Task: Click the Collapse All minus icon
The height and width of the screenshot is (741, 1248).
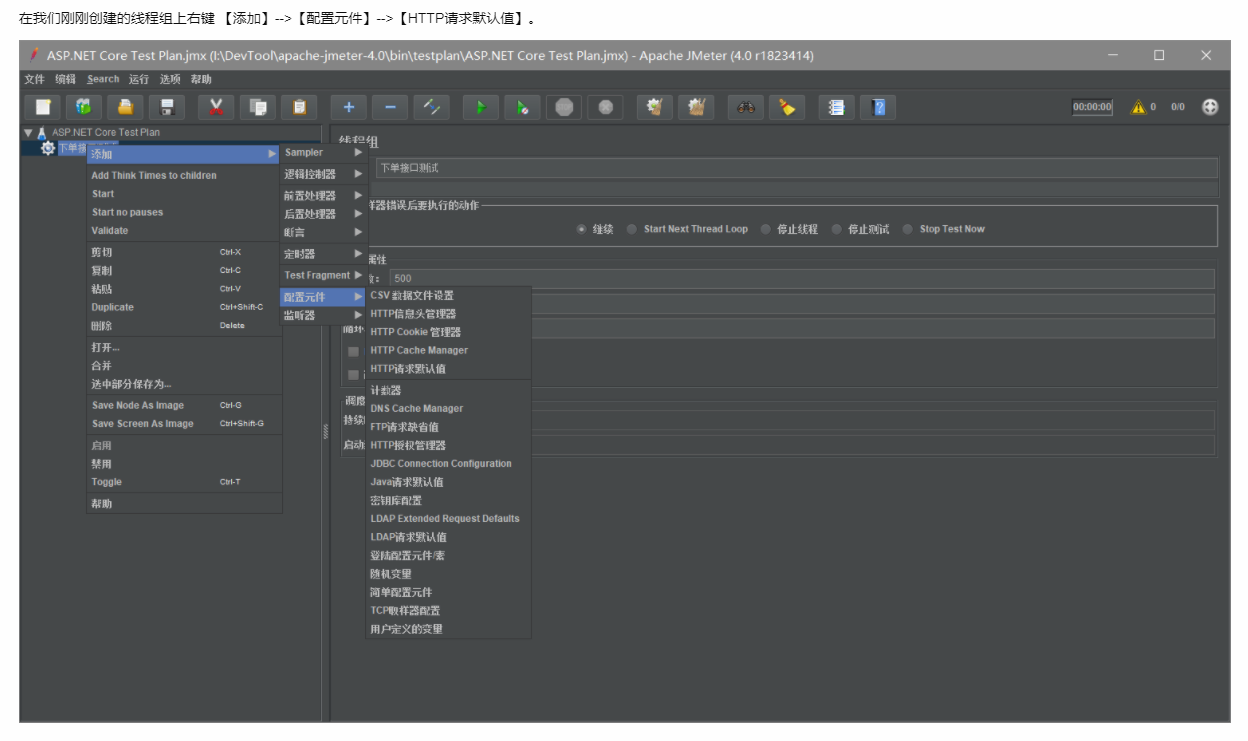Action: 390,107
